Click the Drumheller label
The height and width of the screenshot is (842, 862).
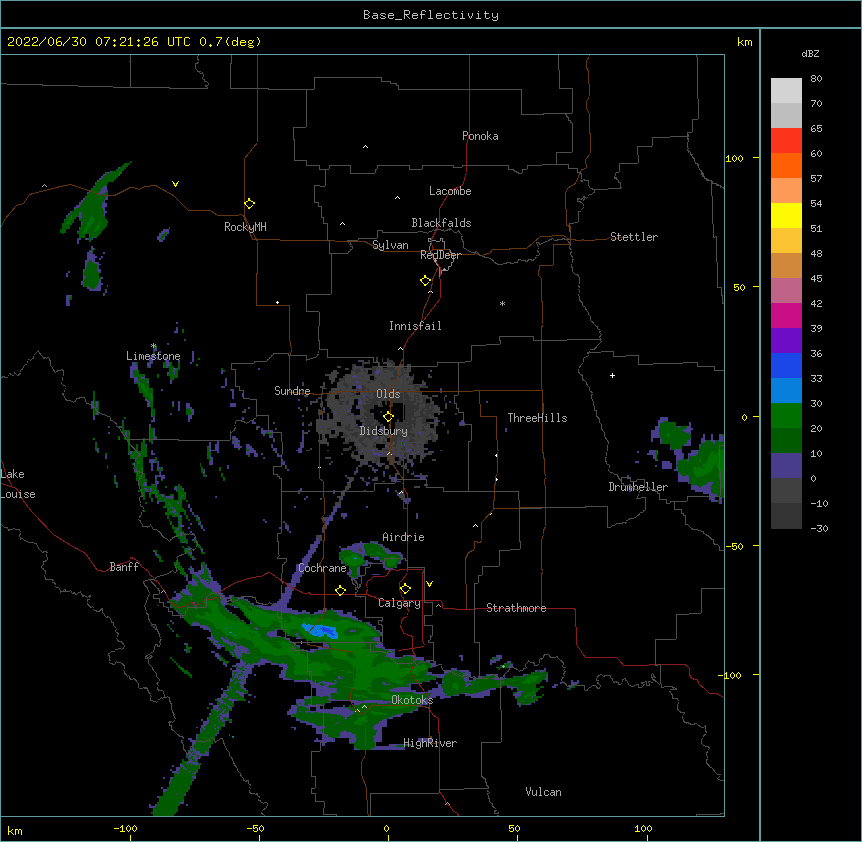[638, 487]
